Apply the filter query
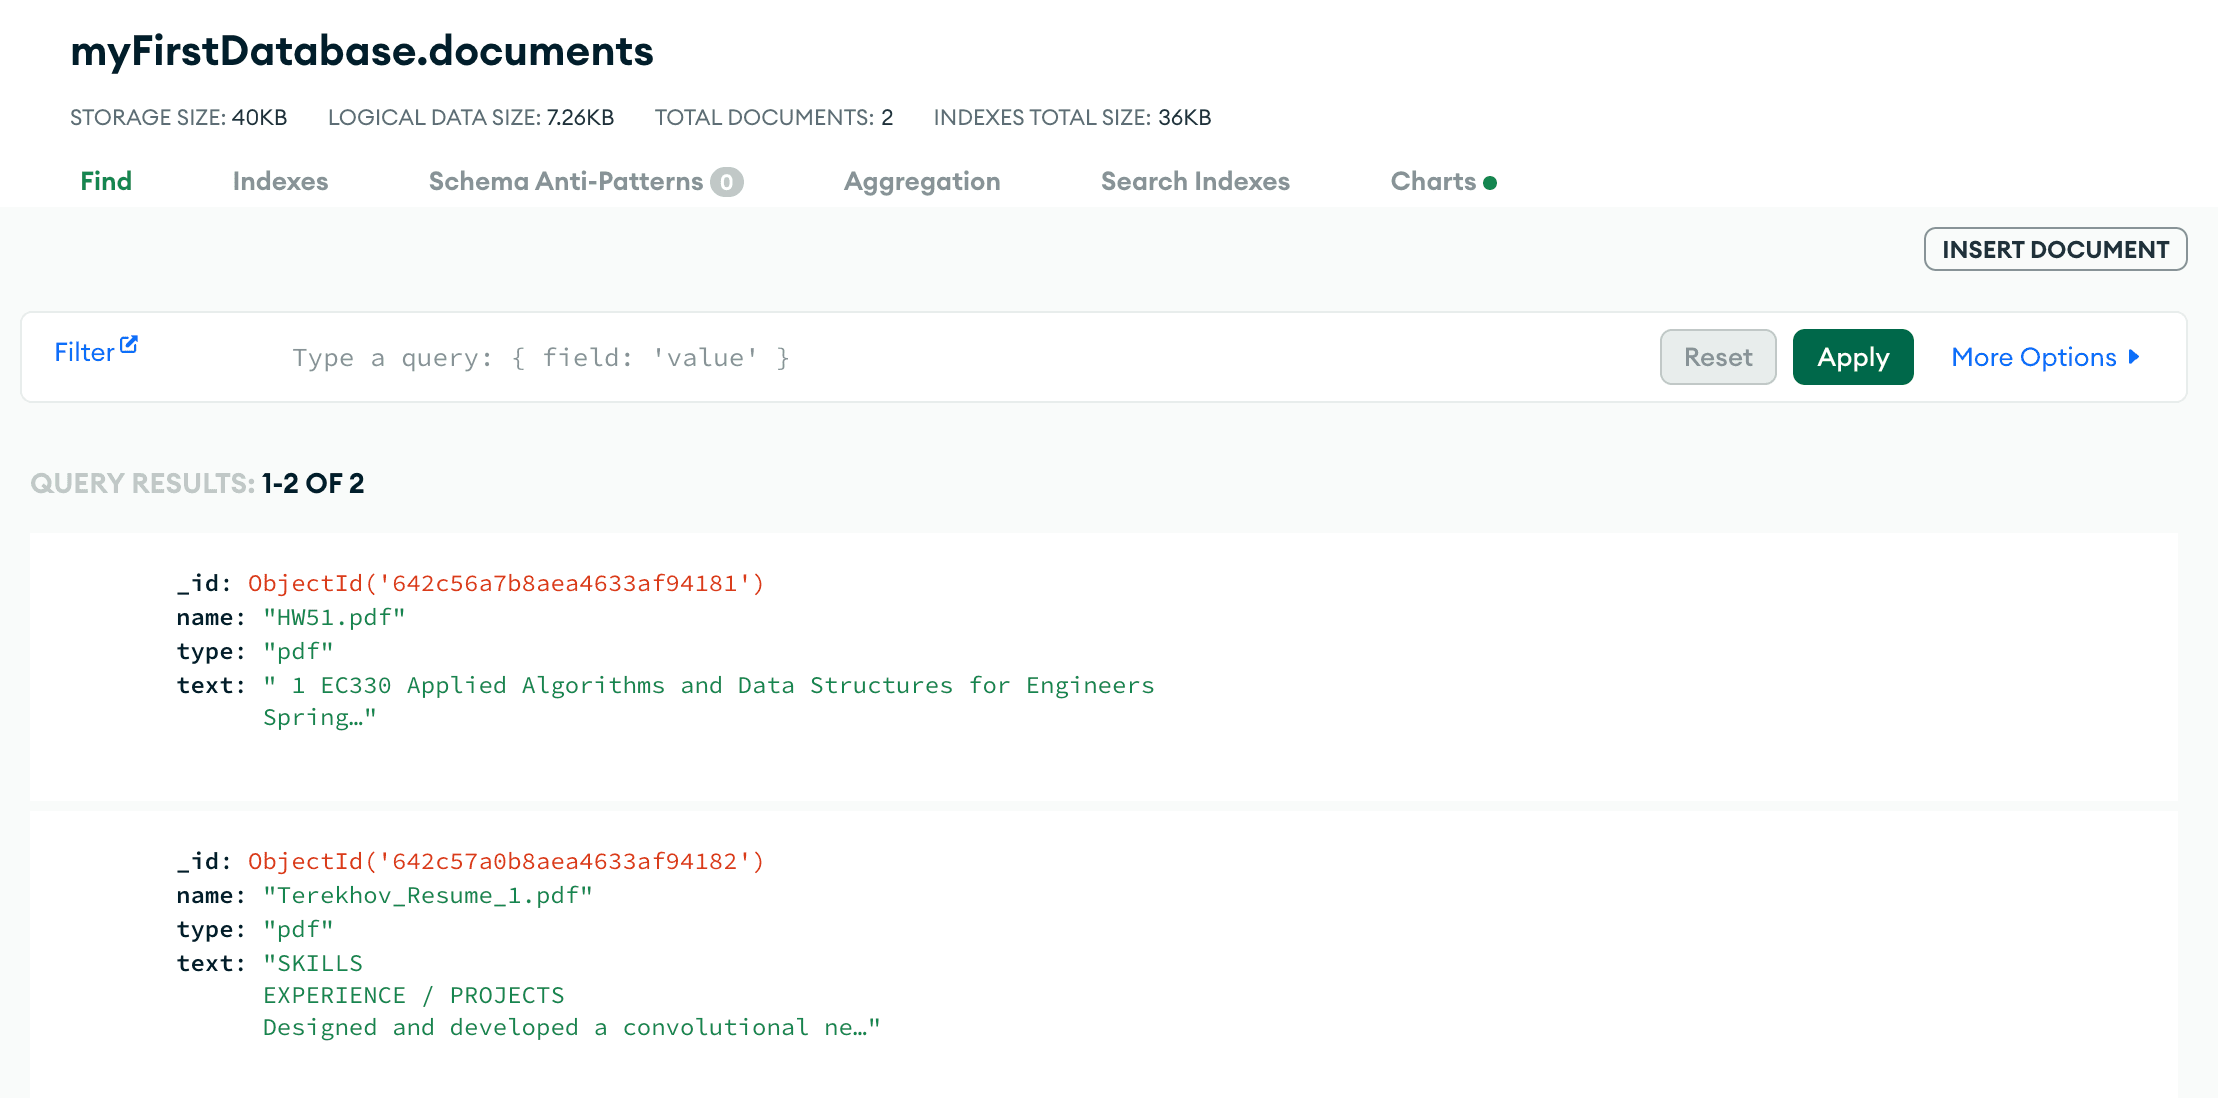The width and height of the screenshot is (2222, 1098). click(x=1853, y=357)
